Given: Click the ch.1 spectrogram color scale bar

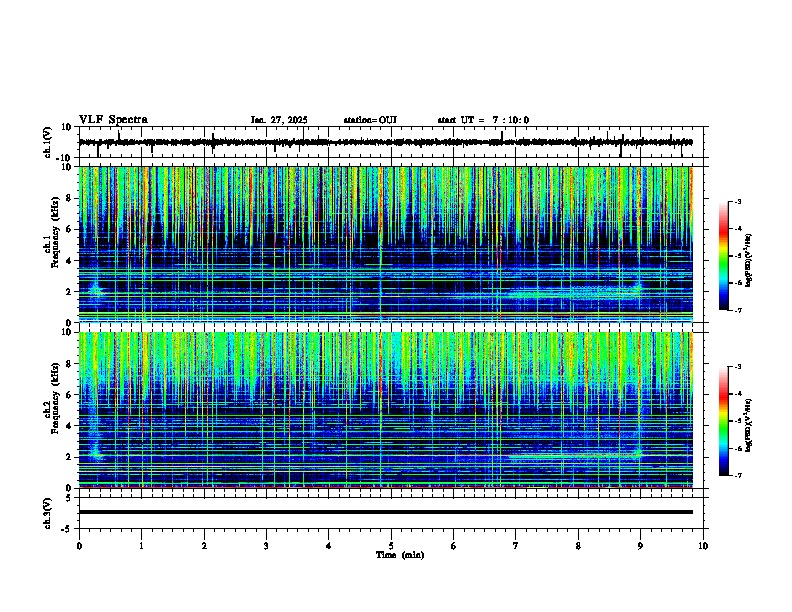Looking at the screenshot, I should (x=724, y=256).
